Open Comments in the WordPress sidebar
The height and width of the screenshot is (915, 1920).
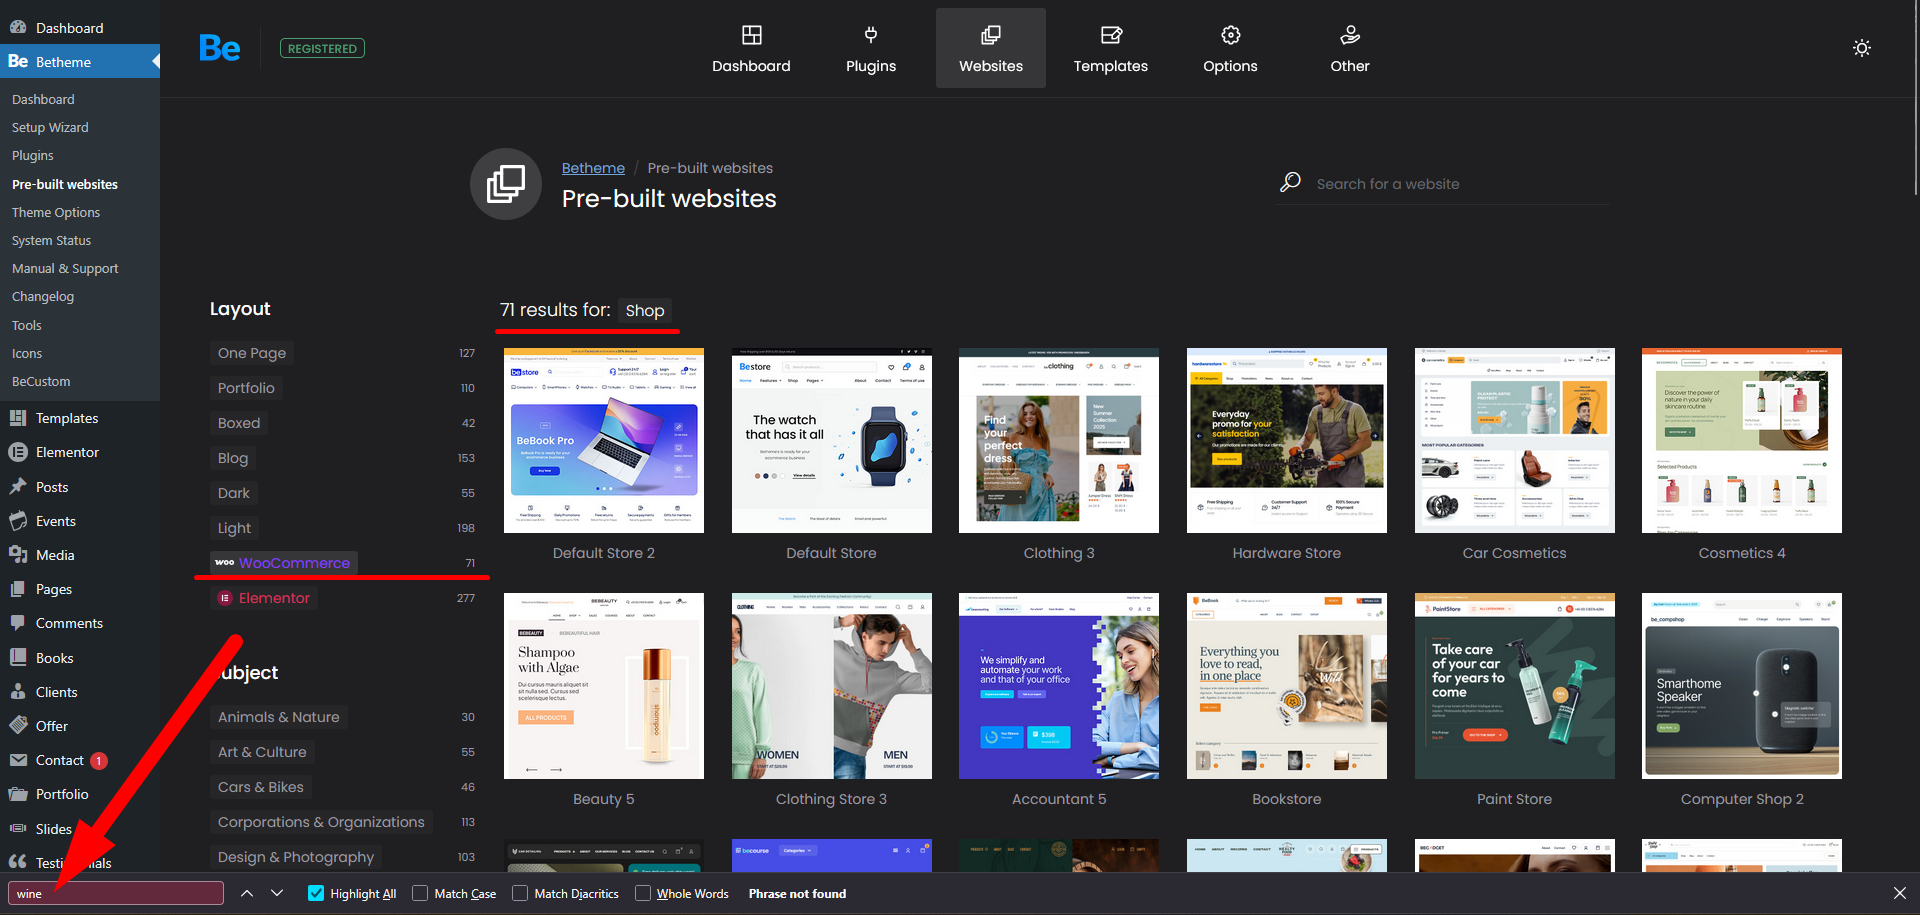(x=69, y=623)
